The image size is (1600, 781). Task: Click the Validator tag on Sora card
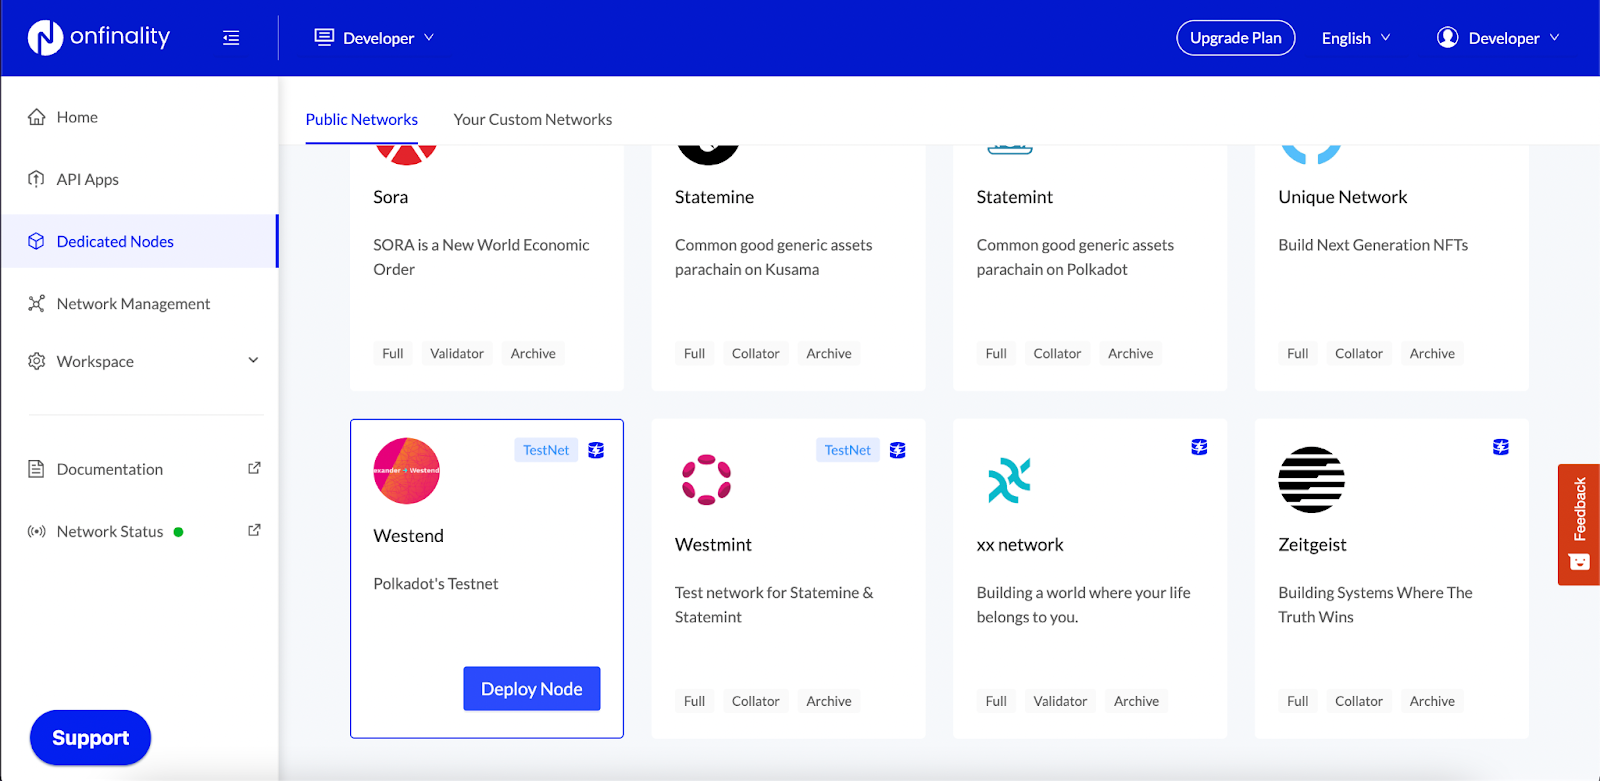(457, 353)
